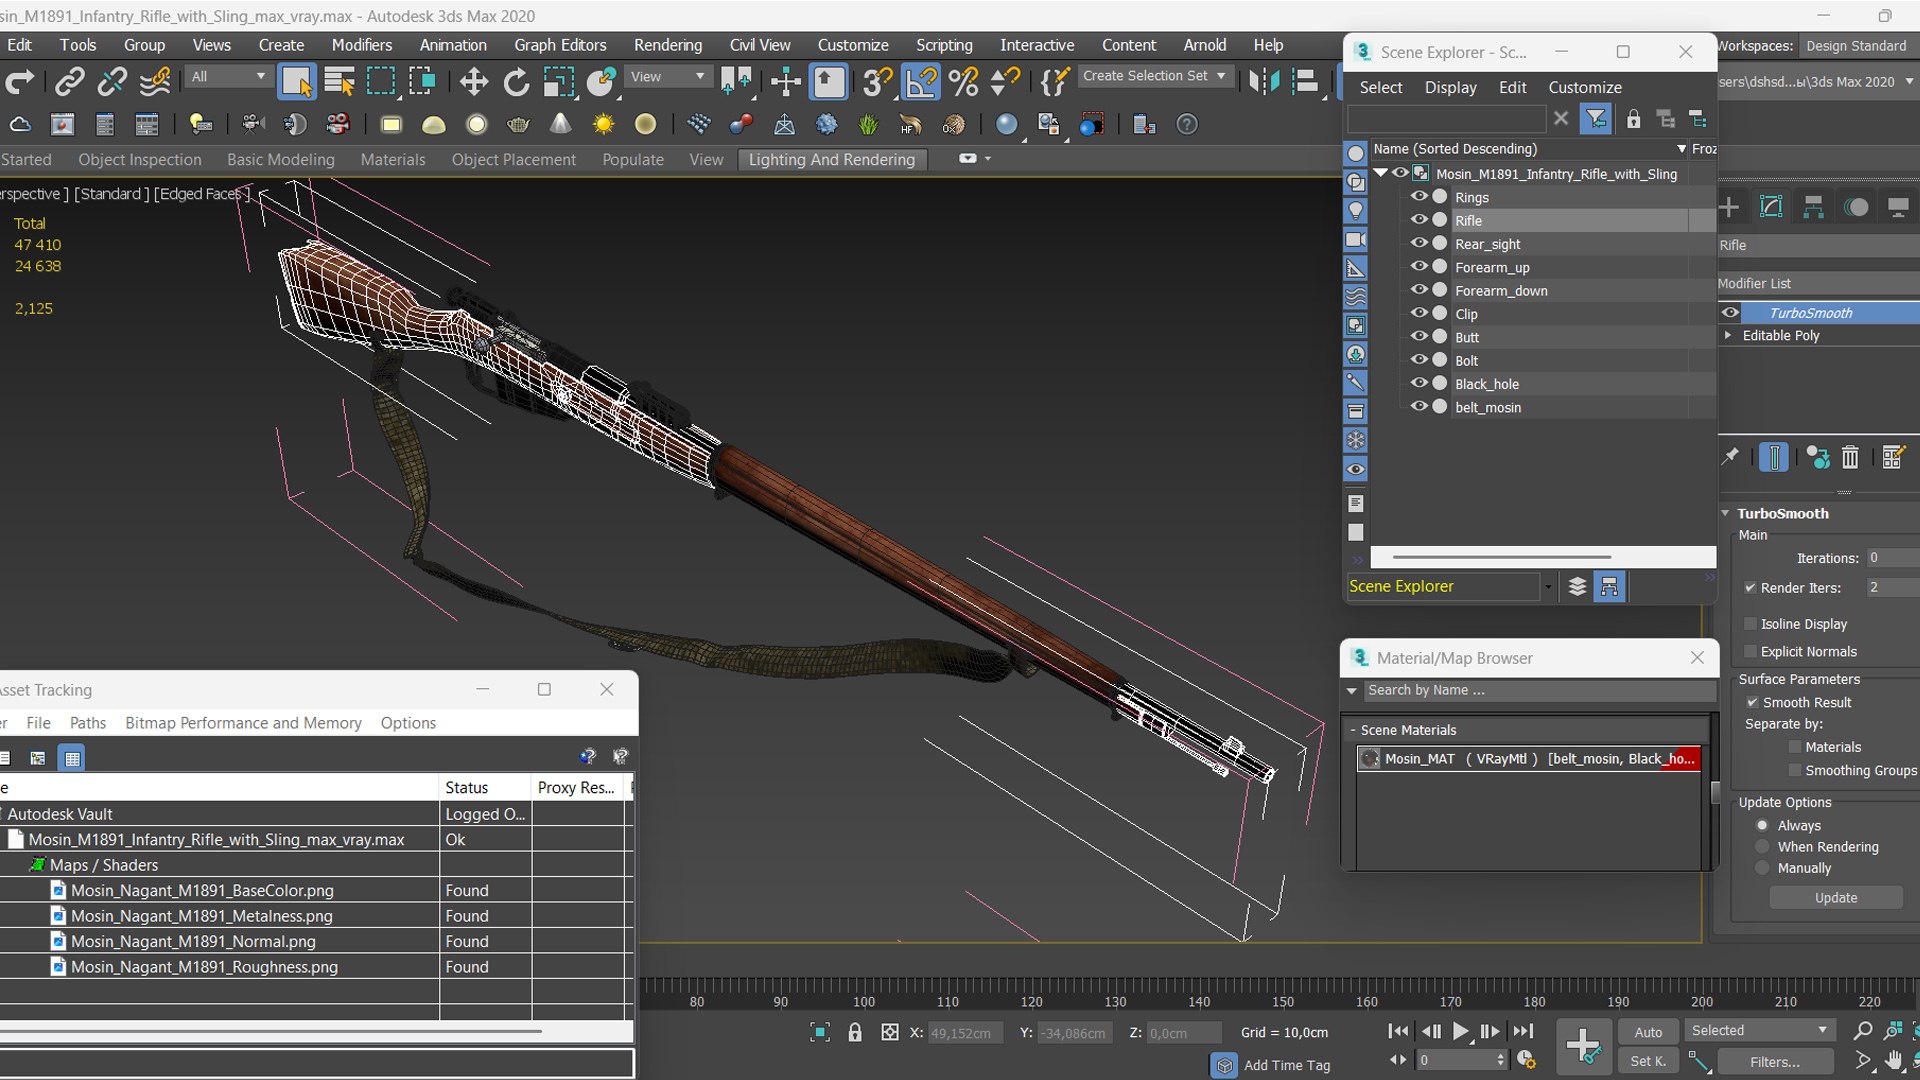Screen dimensions: 1920x1080
Task: Click the Mirror tool icon
Action: pyautogui.click(x=1263, y=82)
